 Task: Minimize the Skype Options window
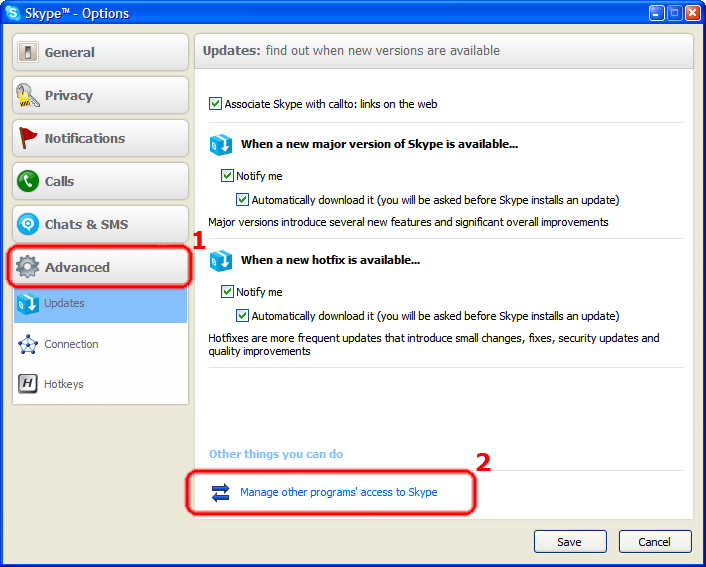point(656,13)
